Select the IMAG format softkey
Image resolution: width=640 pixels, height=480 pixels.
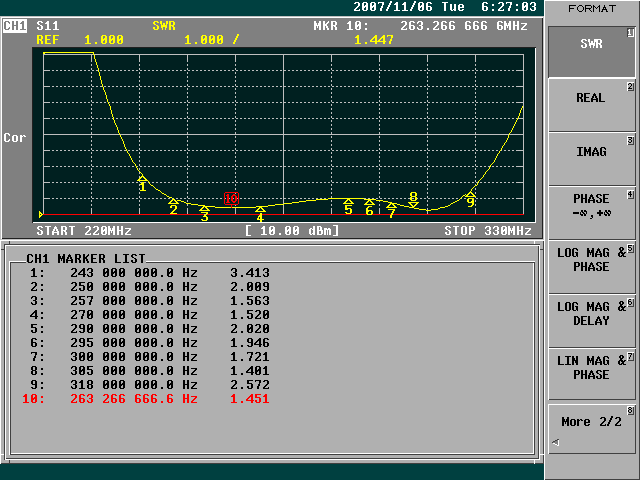[x=591, y=159]
